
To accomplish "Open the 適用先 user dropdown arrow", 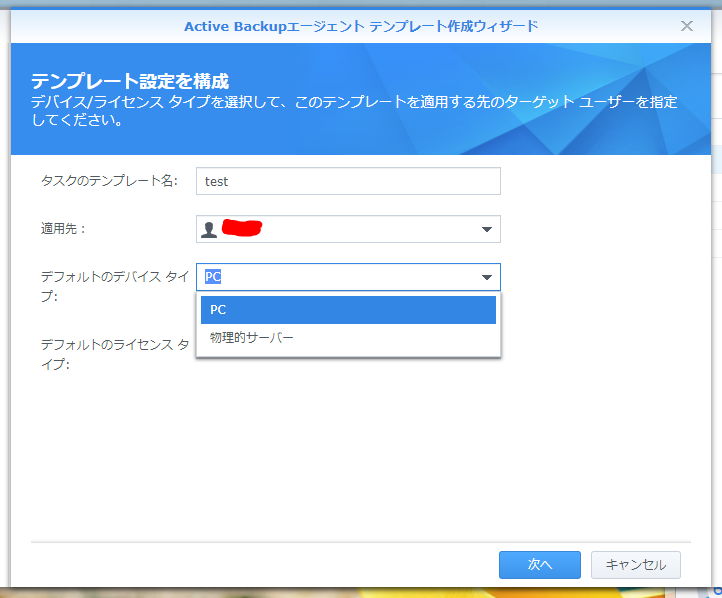I will click(x=487, y=229).
